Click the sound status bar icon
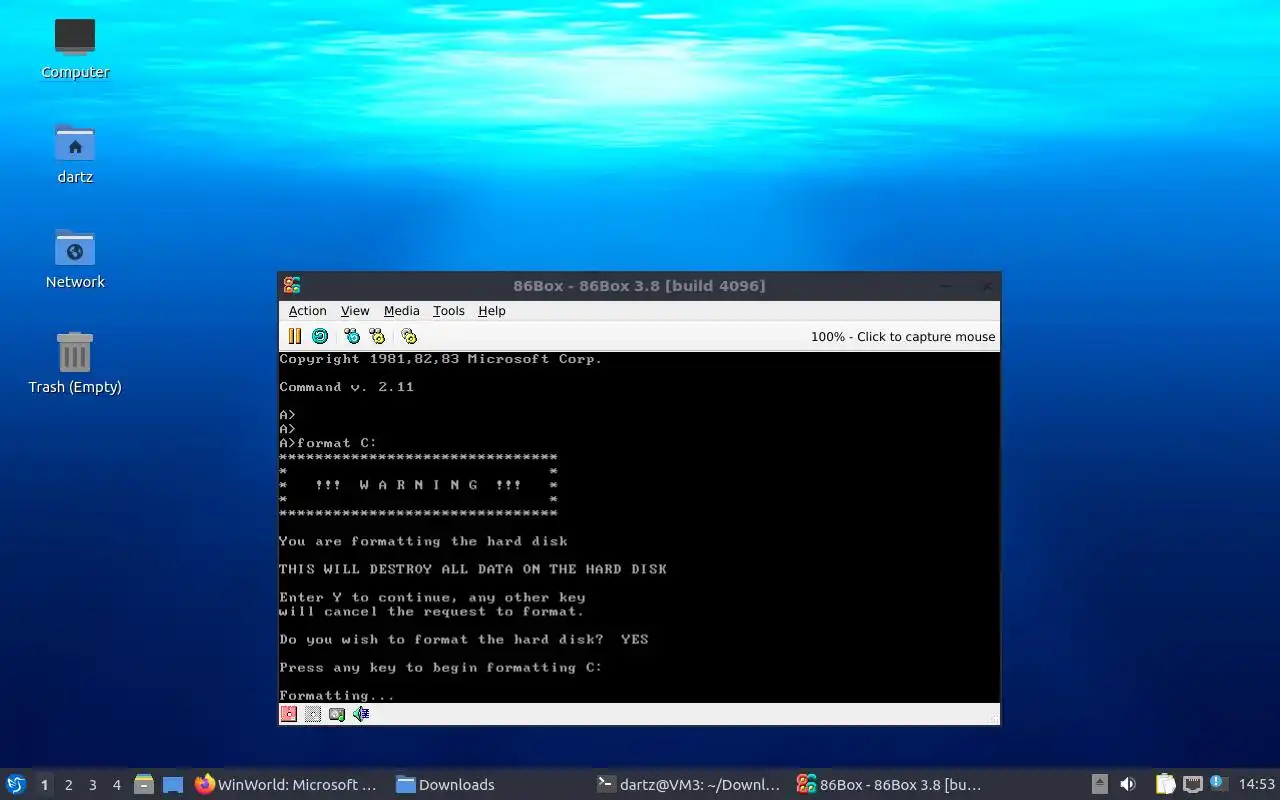Screen dimensions: 1280x800 361,714
